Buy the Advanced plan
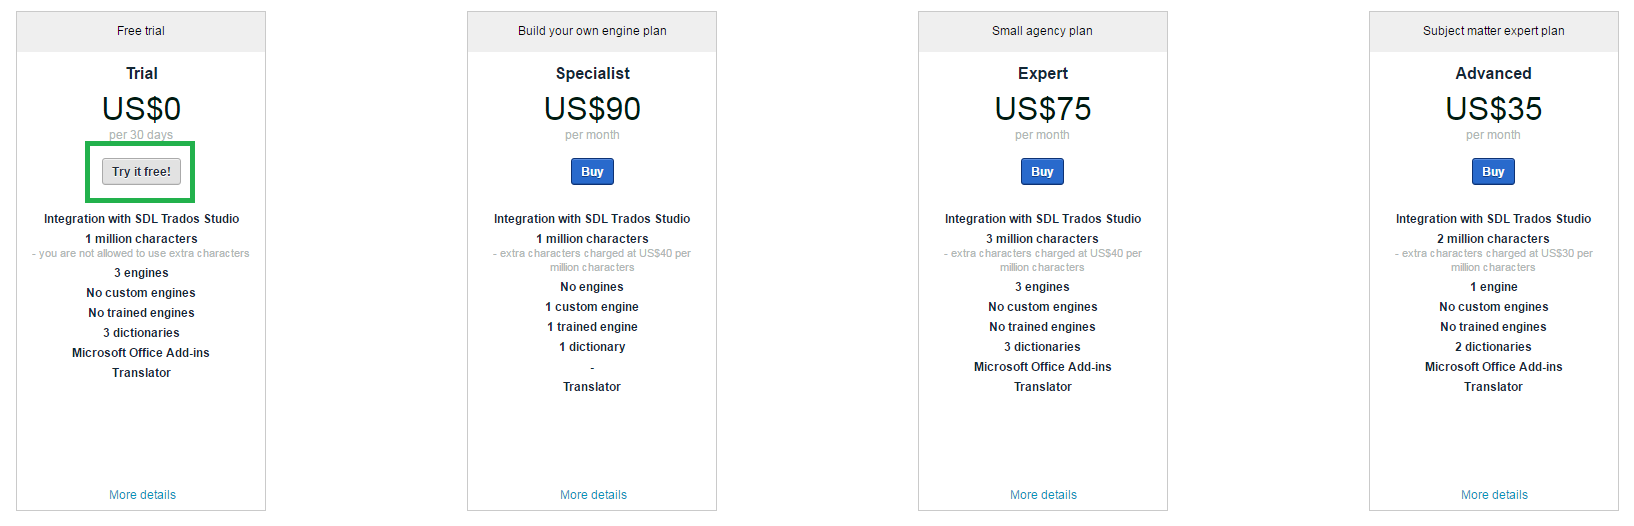The width and height of the screenshot is (1634, 526). pos(1493,172)
